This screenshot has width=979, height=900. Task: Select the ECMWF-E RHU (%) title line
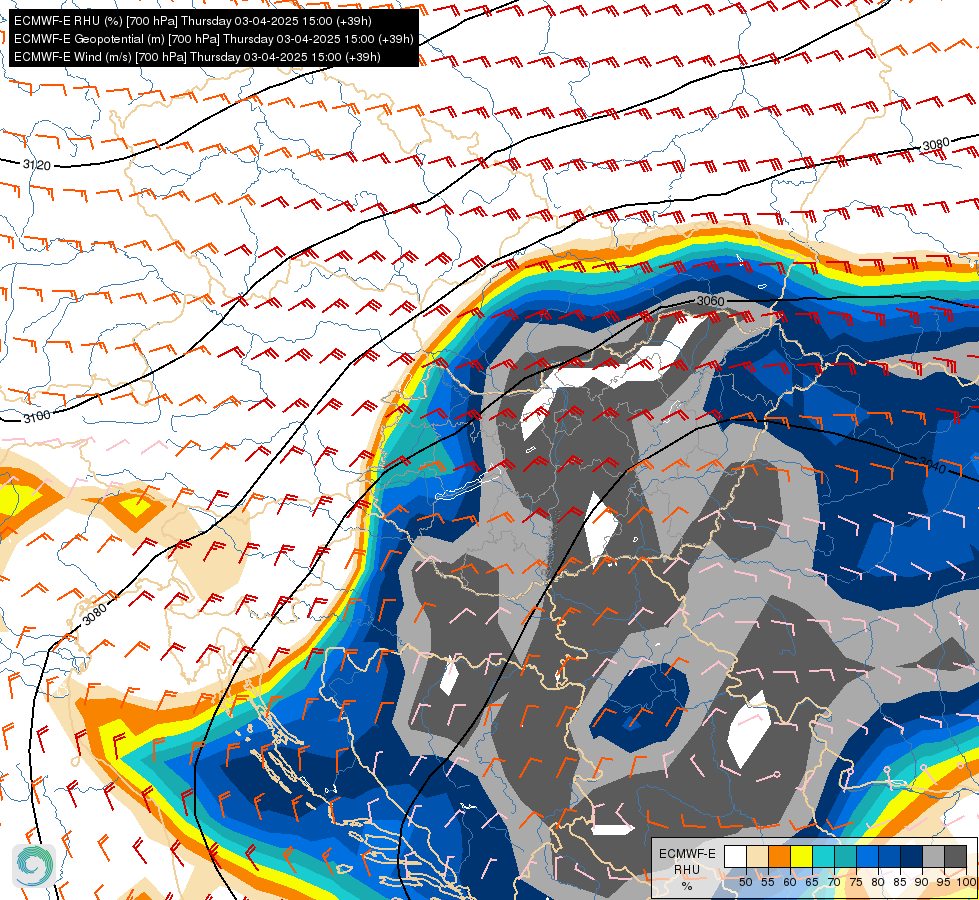[x=193, y=21]
